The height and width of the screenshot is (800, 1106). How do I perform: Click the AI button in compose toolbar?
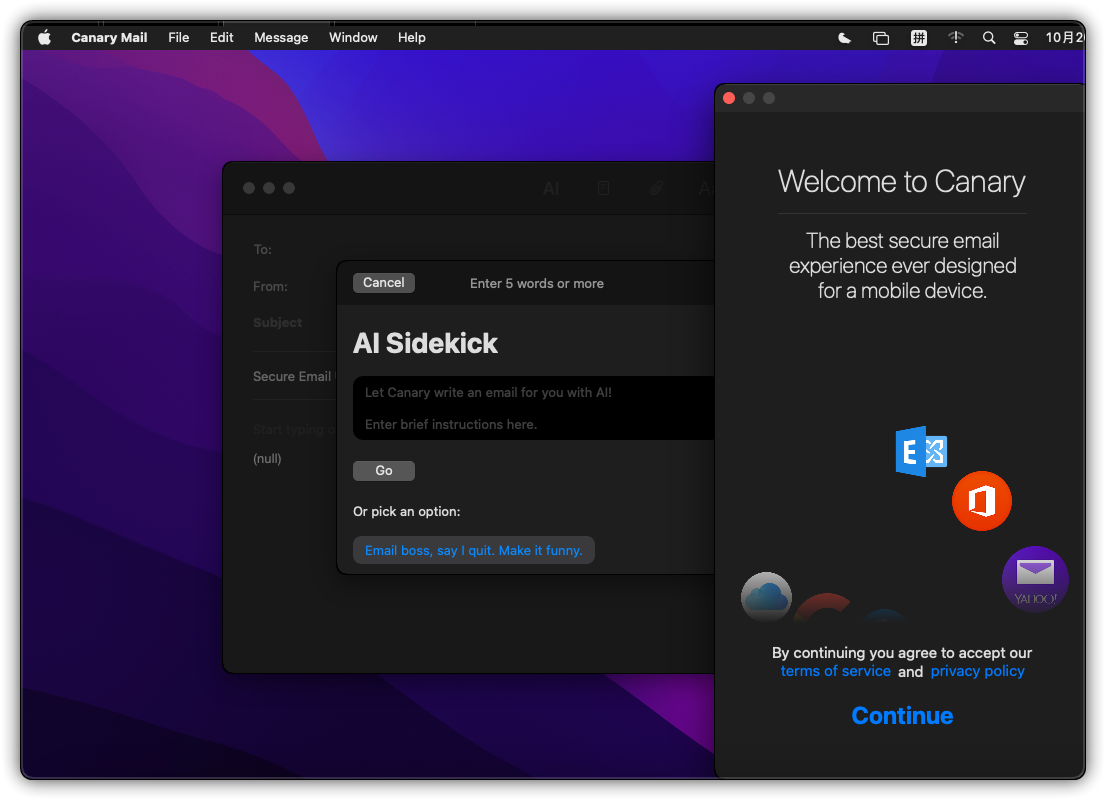pos(551,188)
